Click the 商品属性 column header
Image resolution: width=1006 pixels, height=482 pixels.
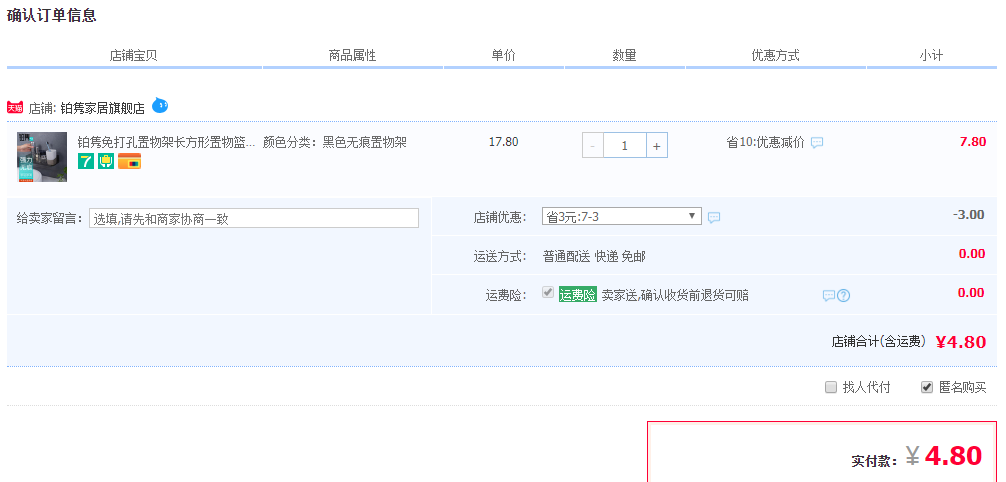click(352, 55)
